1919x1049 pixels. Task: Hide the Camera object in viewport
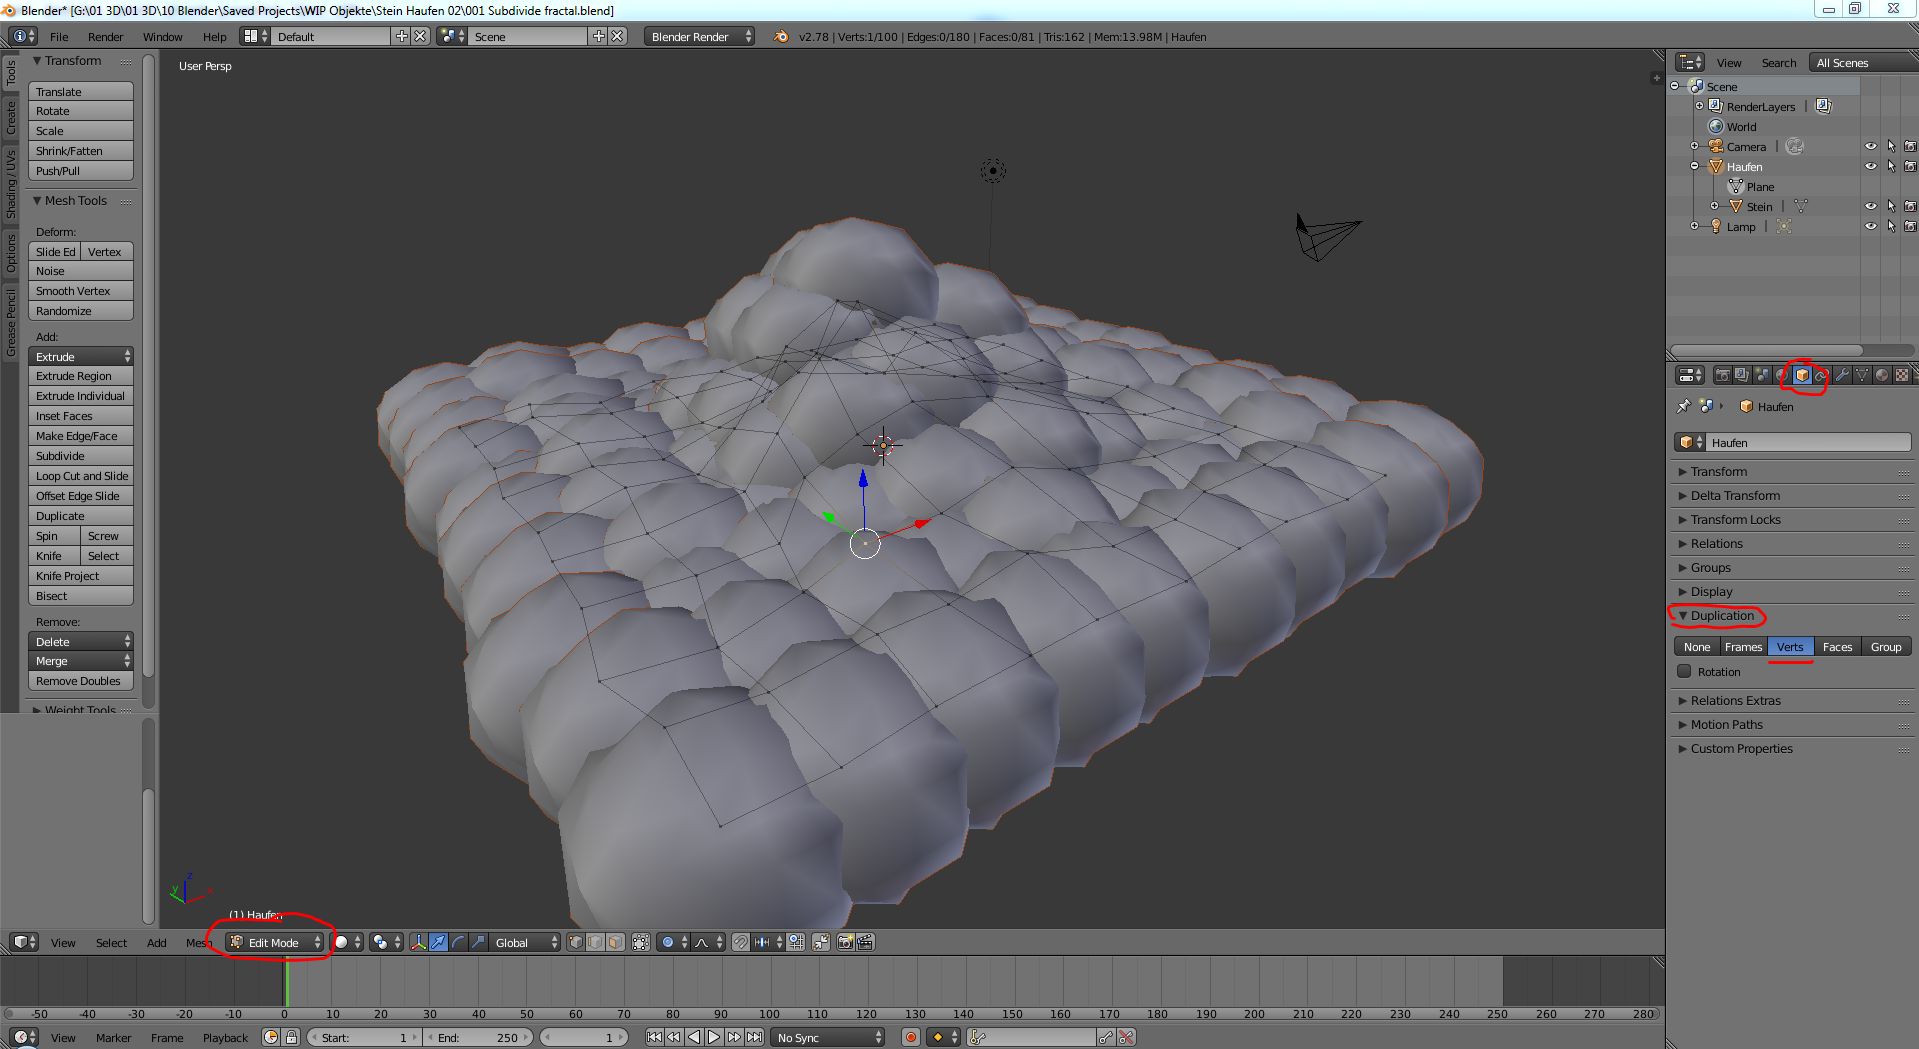(1870, 146)
